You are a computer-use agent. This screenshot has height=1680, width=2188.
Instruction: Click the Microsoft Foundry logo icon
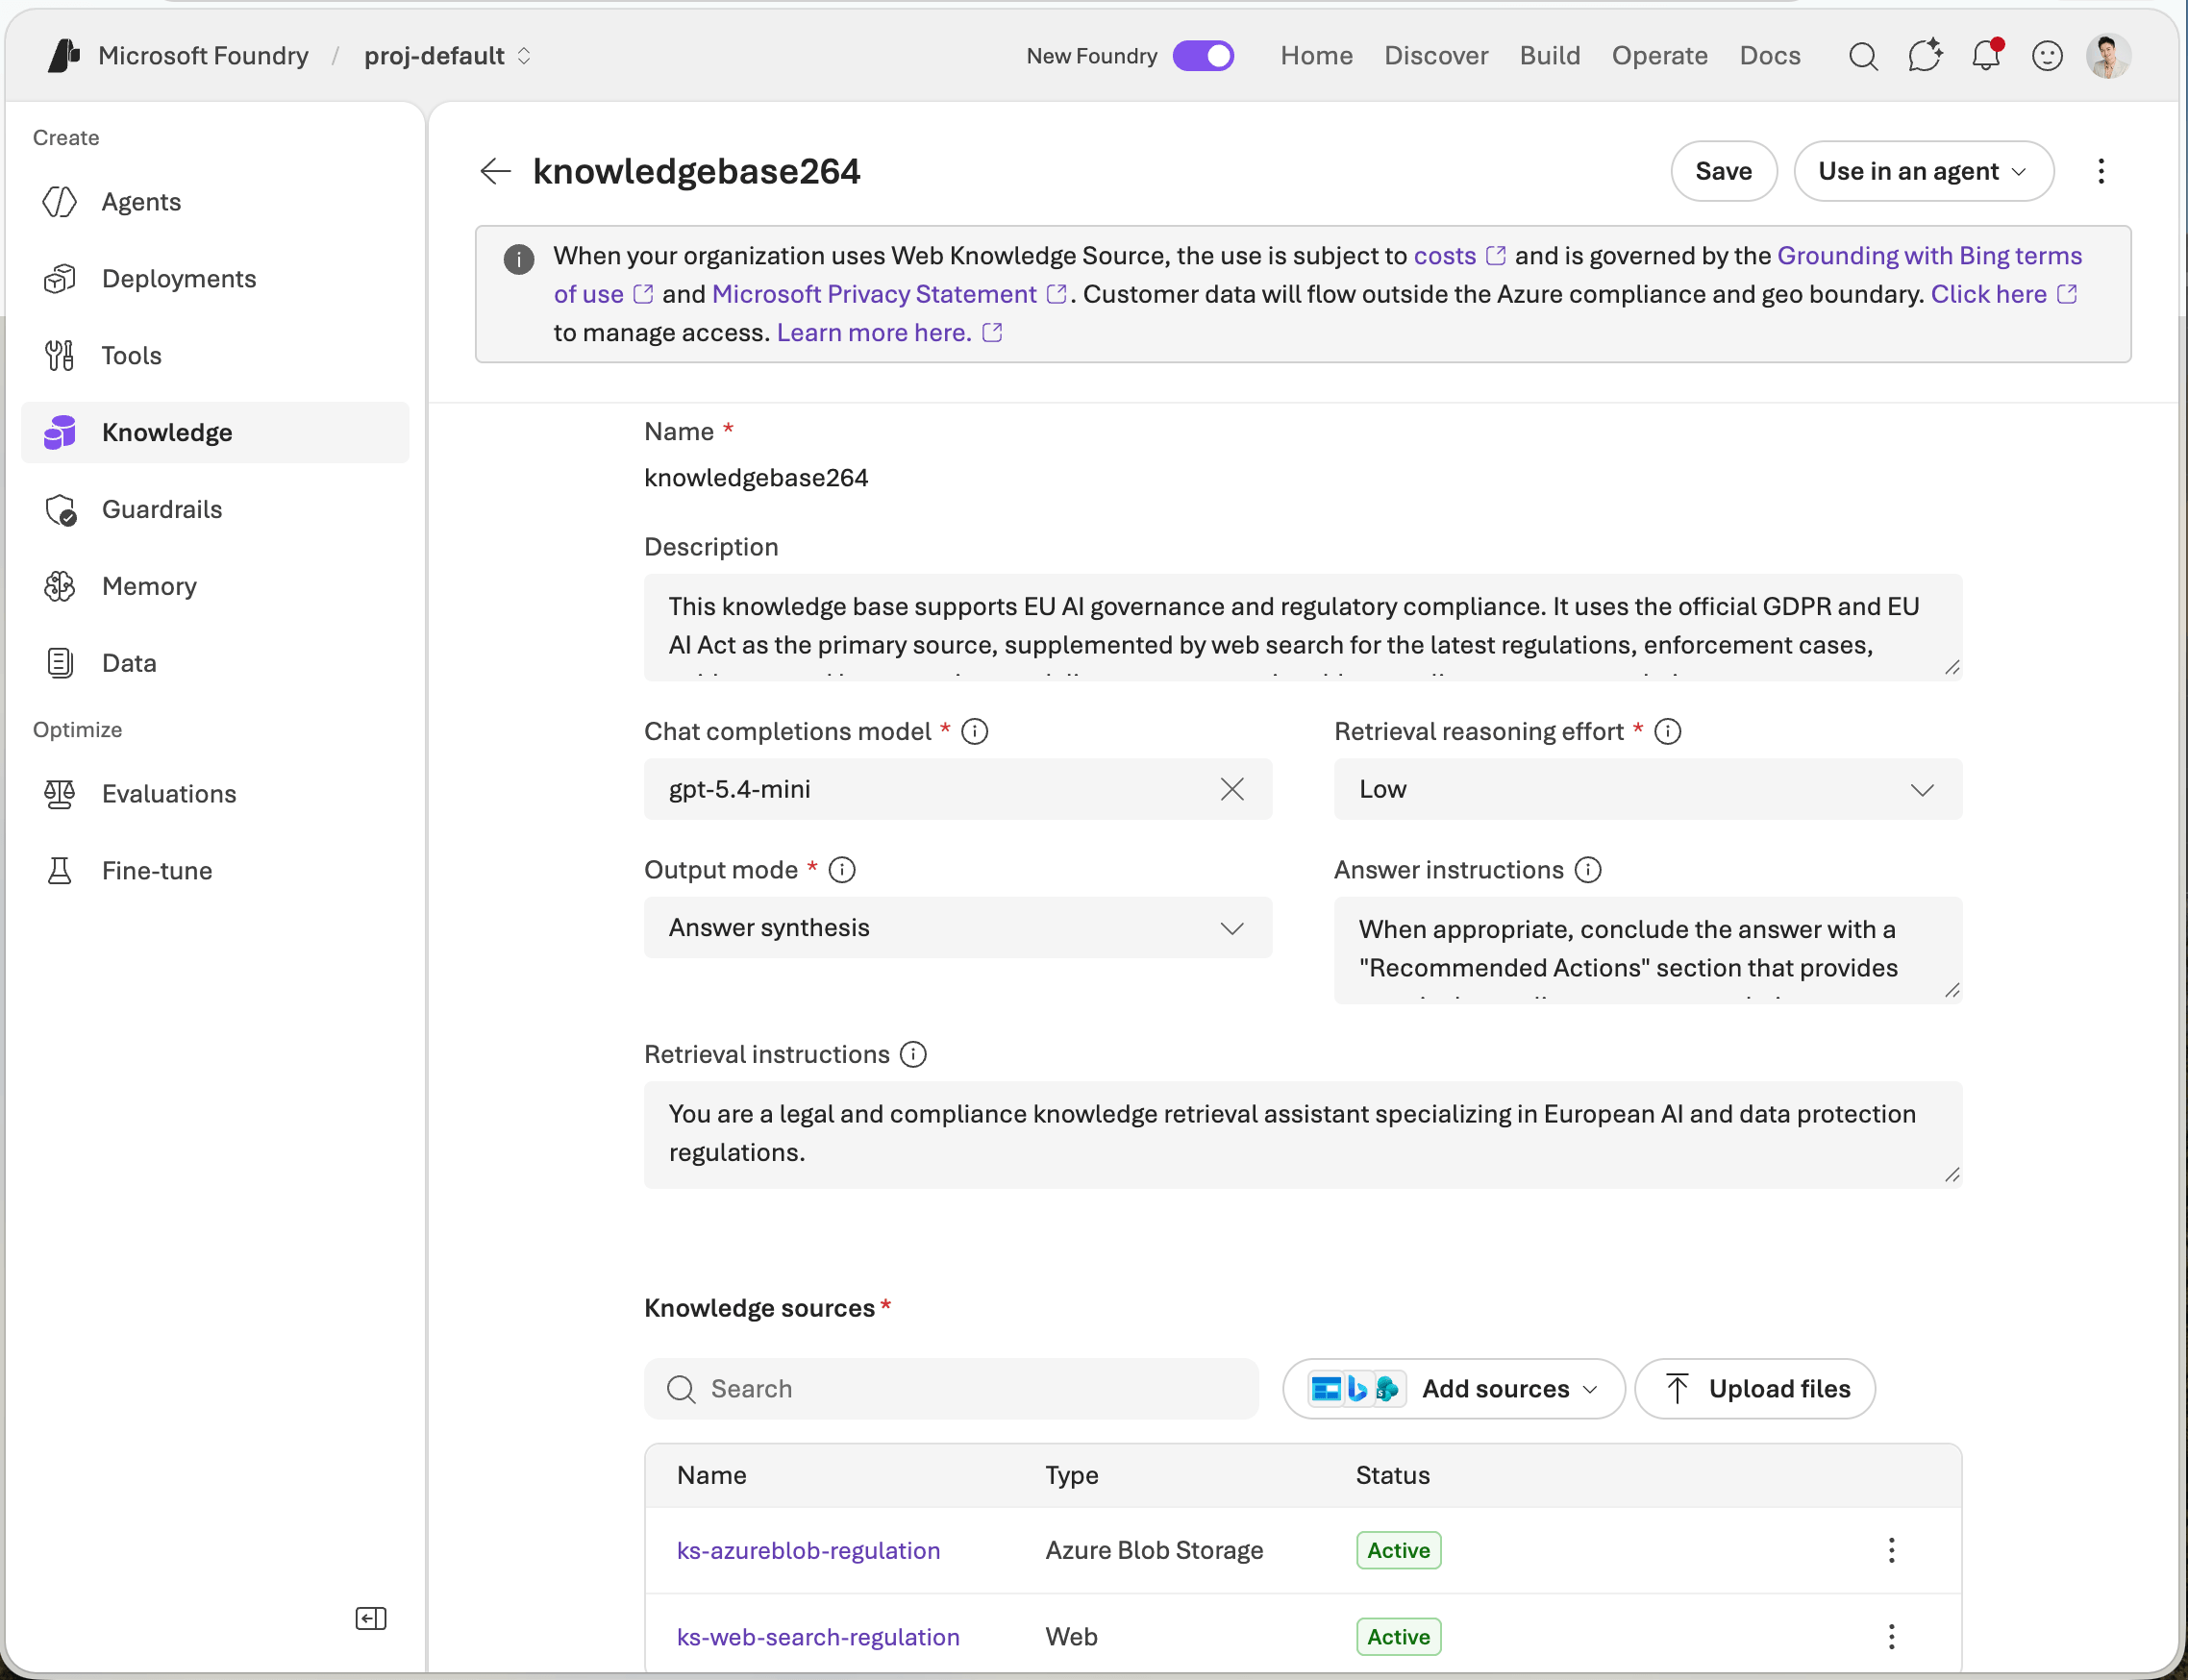pos(64,56)
